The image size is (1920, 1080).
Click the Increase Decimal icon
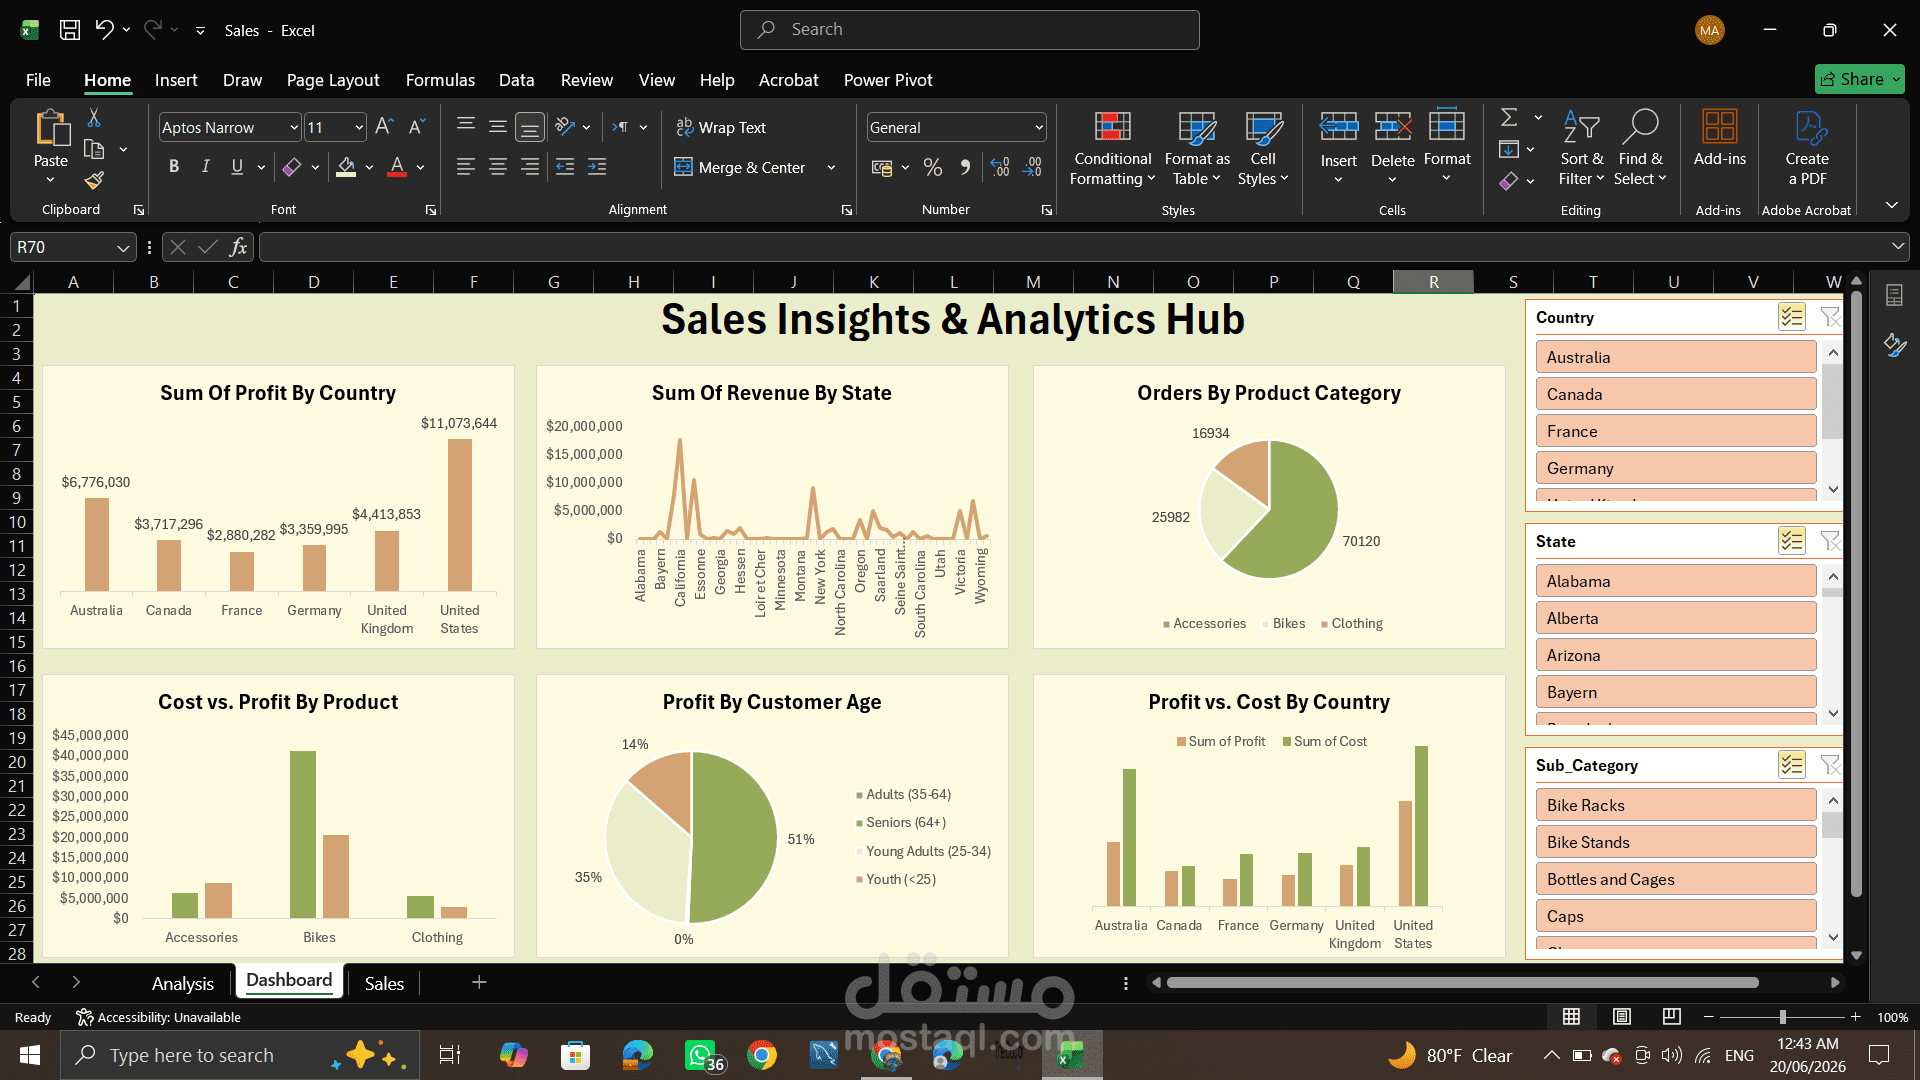(1000, 167)
